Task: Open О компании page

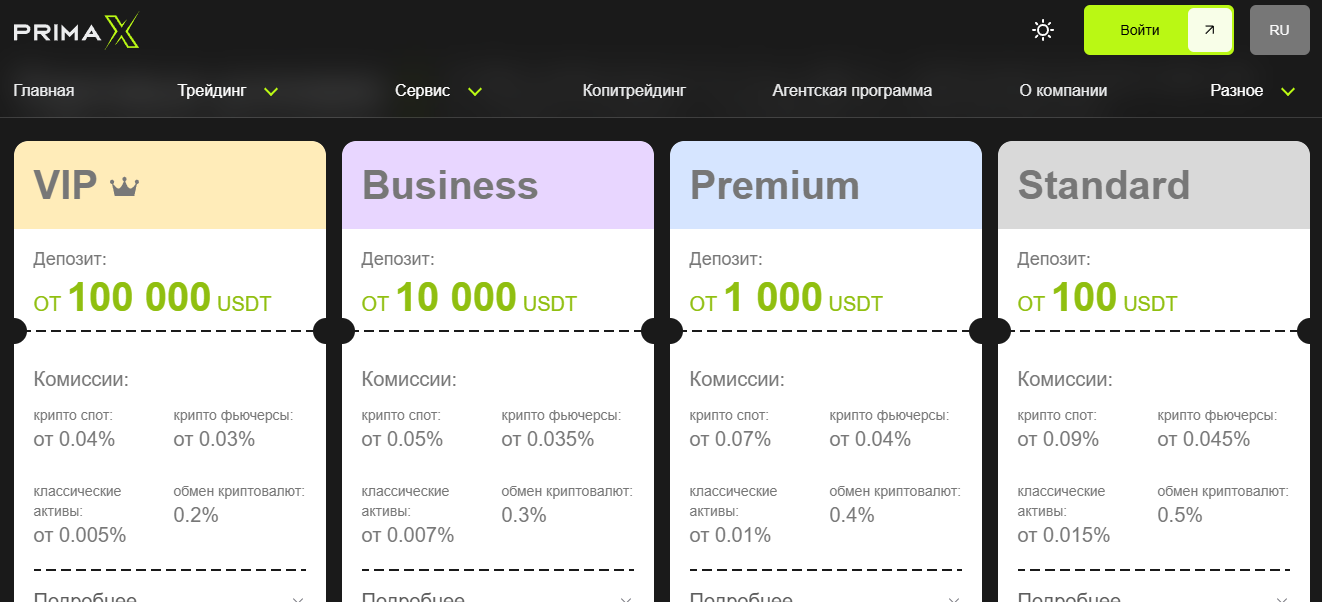Action: [1063, 91]
